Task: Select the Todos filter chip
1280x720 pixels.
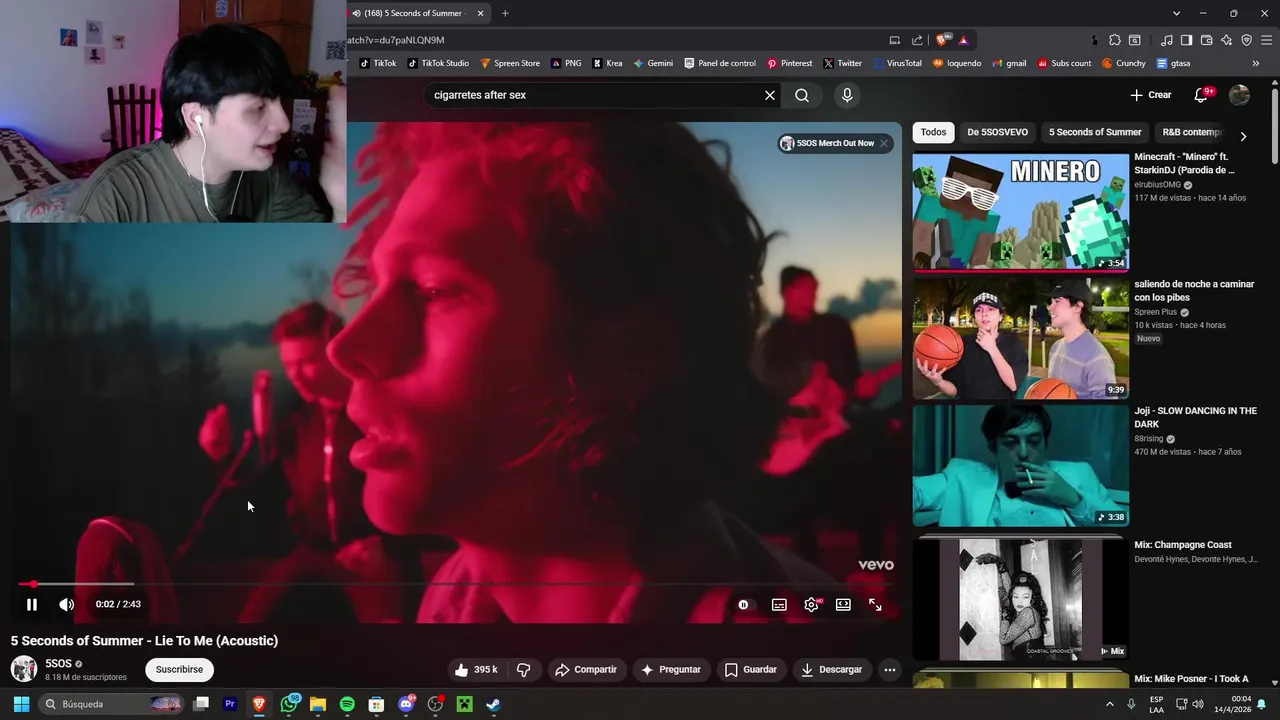Action: point(933,132)
